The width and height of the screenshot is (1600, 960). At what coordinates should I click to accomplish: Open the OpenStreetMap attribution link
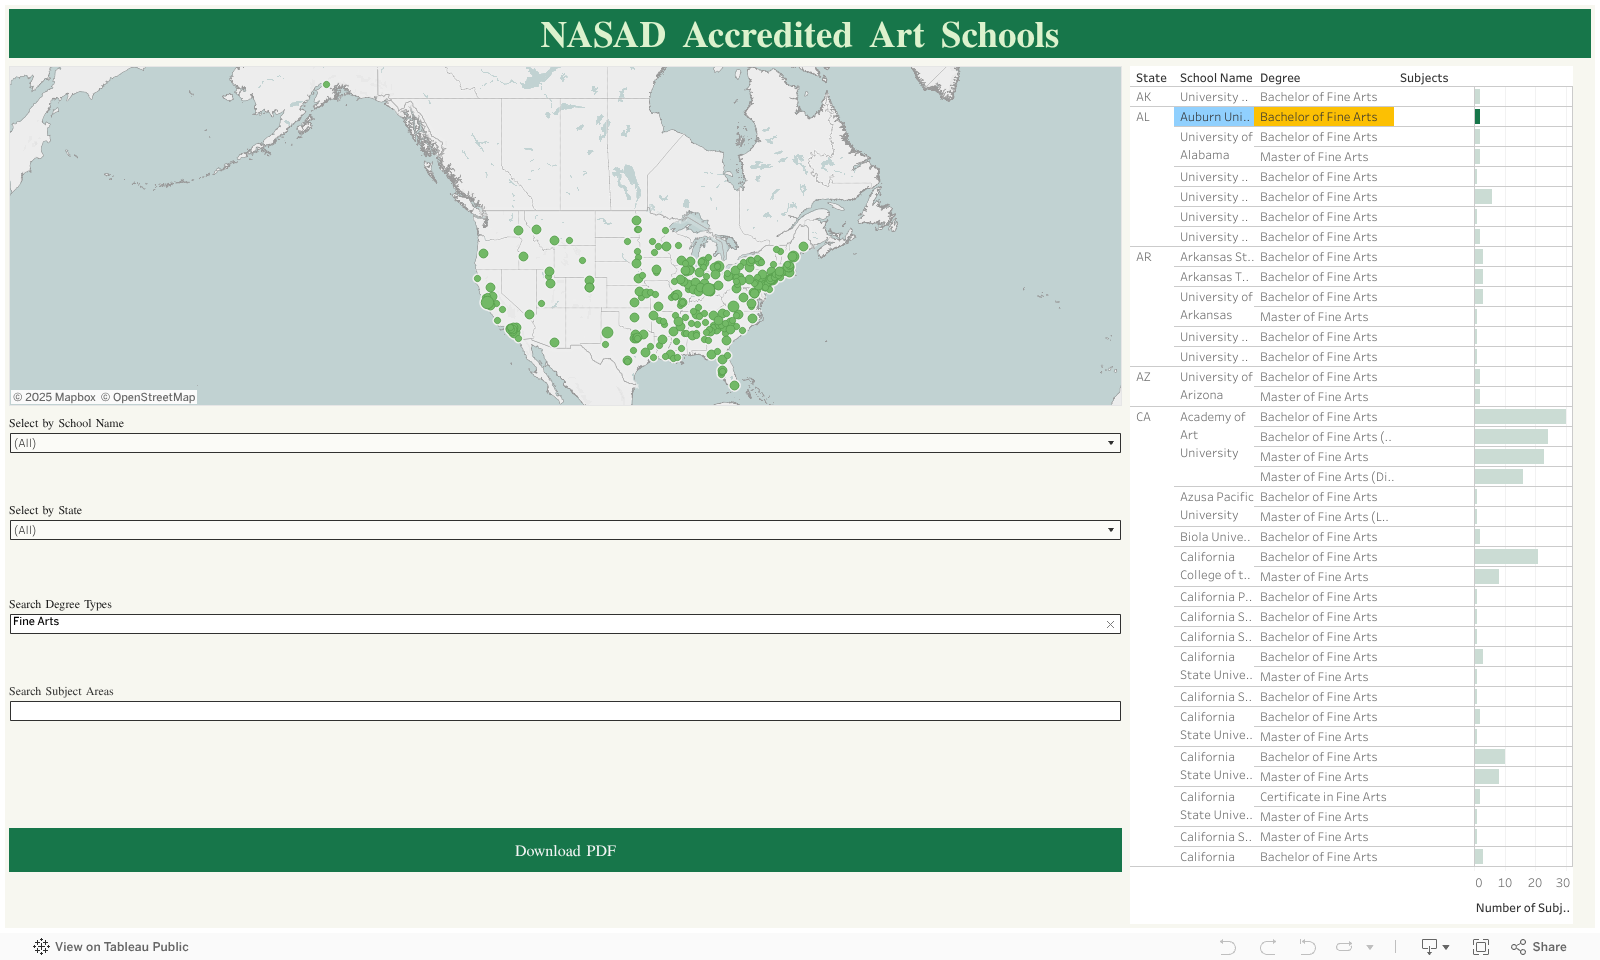(148, 397)
